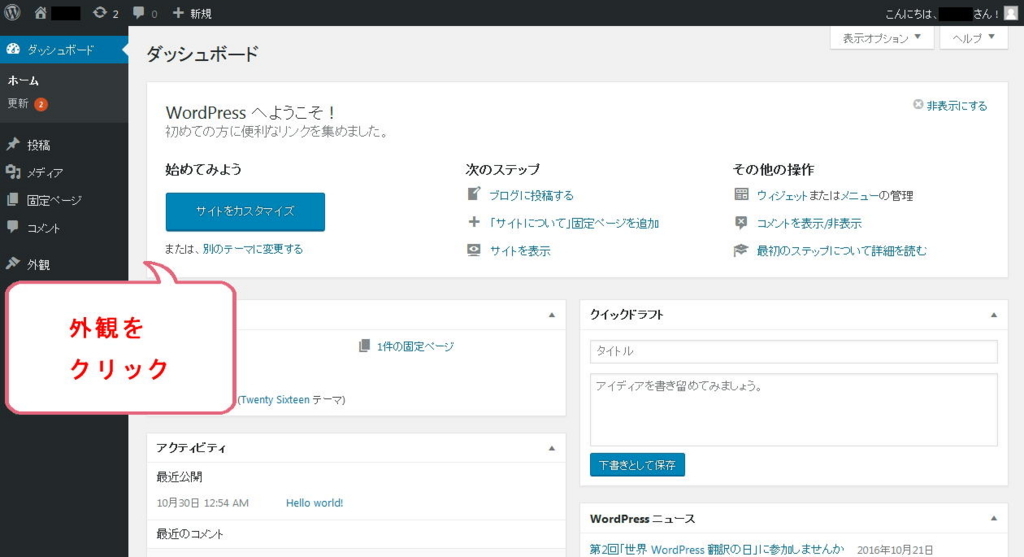Collapse the WordPress ニュース panel with arrow
Viewport: 1024px width, 557px height.
(993, 518)
